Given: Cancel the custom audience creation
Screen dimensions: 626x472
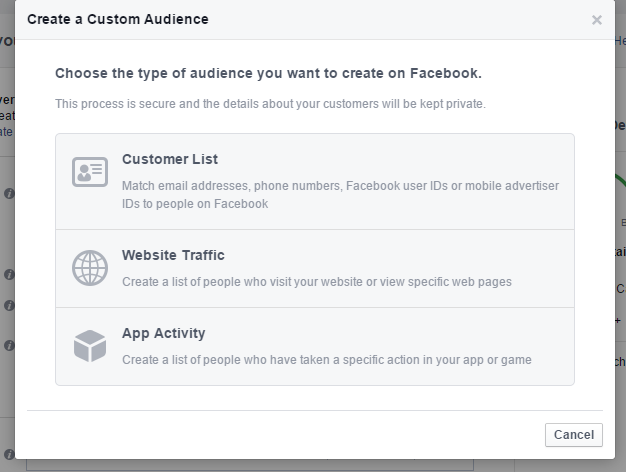Looking at the screenshot, I should pyautogui.click(x=574, y=435).
